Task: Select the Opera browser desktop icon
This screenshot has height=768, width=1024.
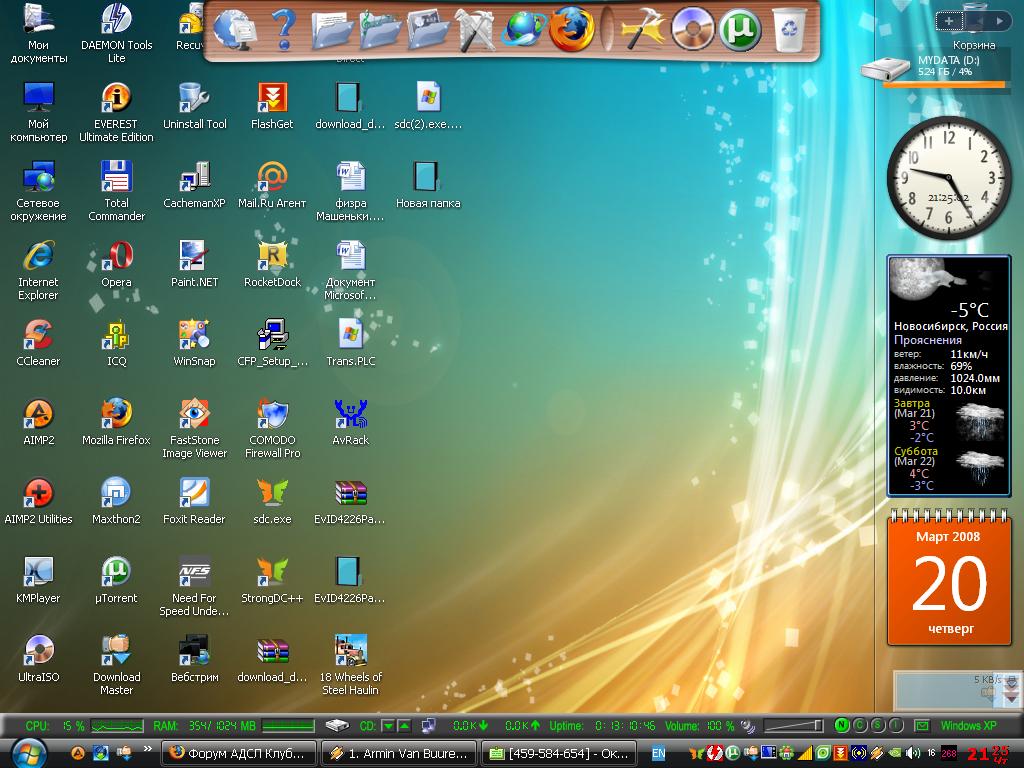Action: 117,256
